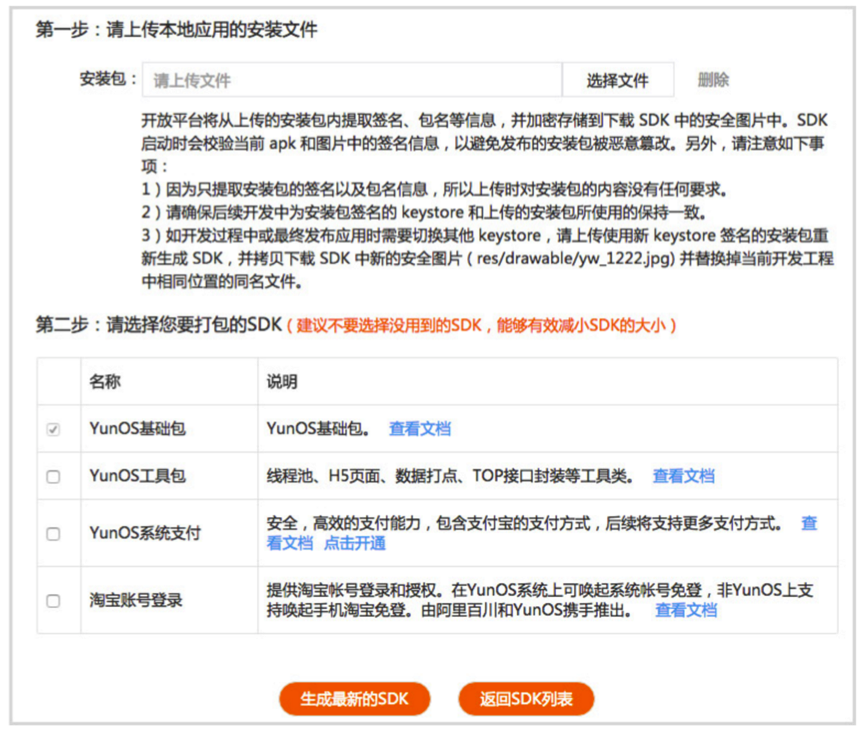Check the YunOS系统支付 checkbox
Viewport: 866px width, 734px height.
coord(53,534)
